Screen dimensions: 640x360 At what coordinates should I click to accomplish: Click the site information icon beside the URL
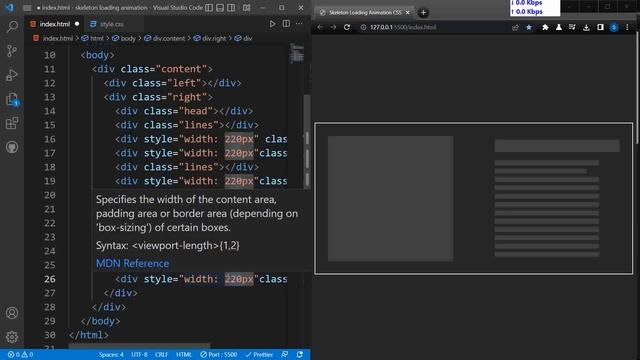point(363,27)
